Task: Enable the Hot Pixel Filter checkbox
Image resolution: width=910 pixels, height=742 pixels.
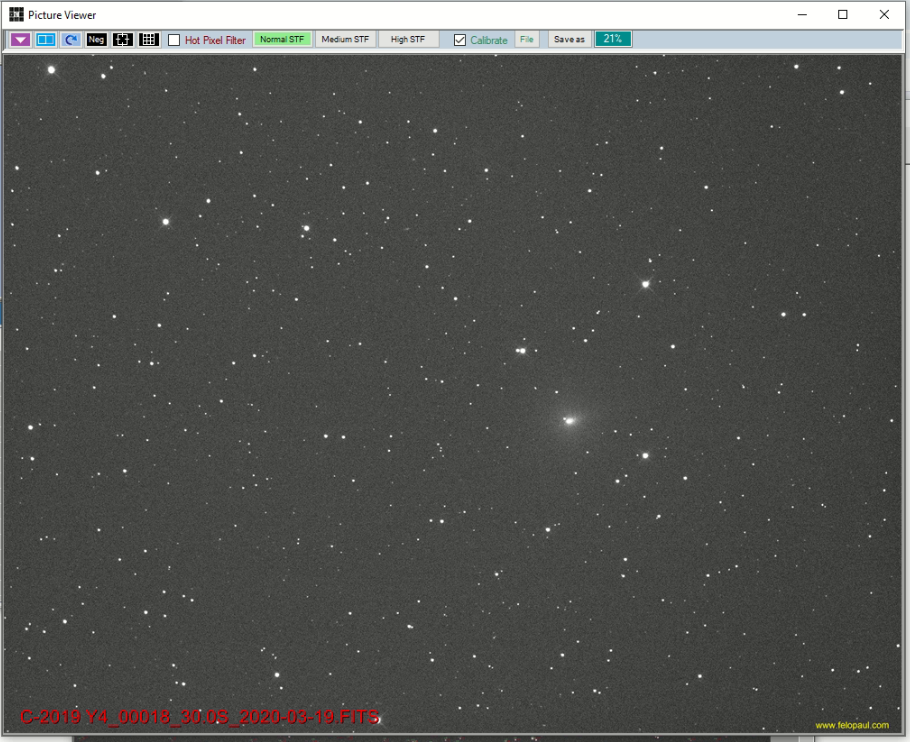Action: coord(174,40)
